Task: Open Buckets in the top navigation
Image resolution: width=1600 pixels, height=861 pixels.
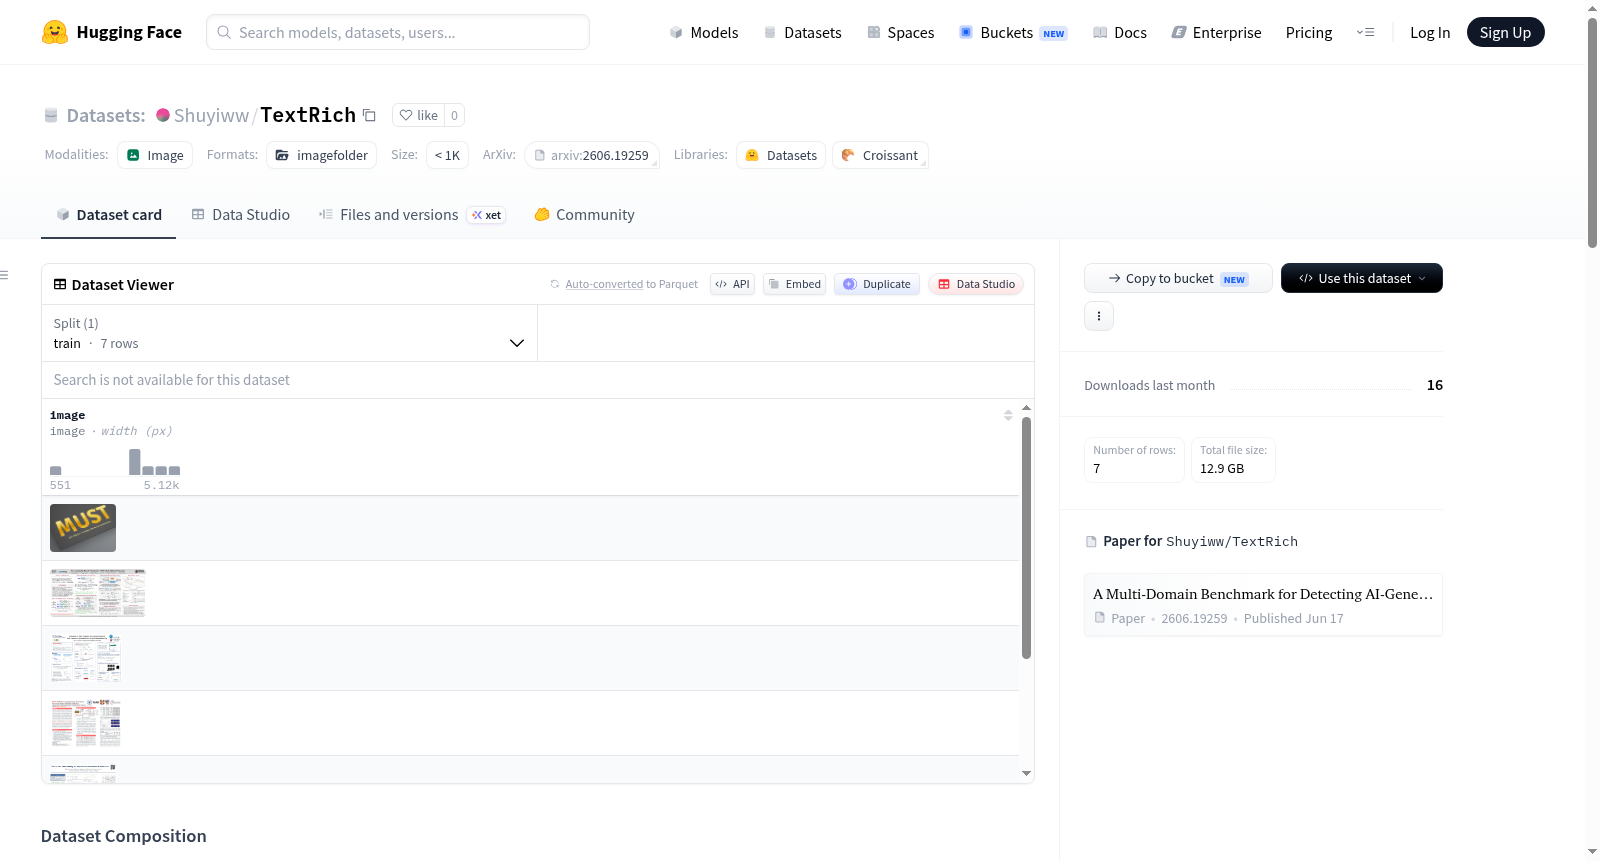Action: (1013, 32)
